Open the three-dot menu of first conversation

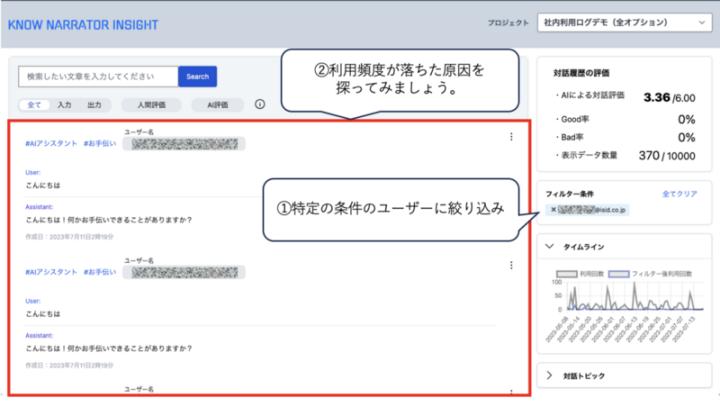point(512,138)
